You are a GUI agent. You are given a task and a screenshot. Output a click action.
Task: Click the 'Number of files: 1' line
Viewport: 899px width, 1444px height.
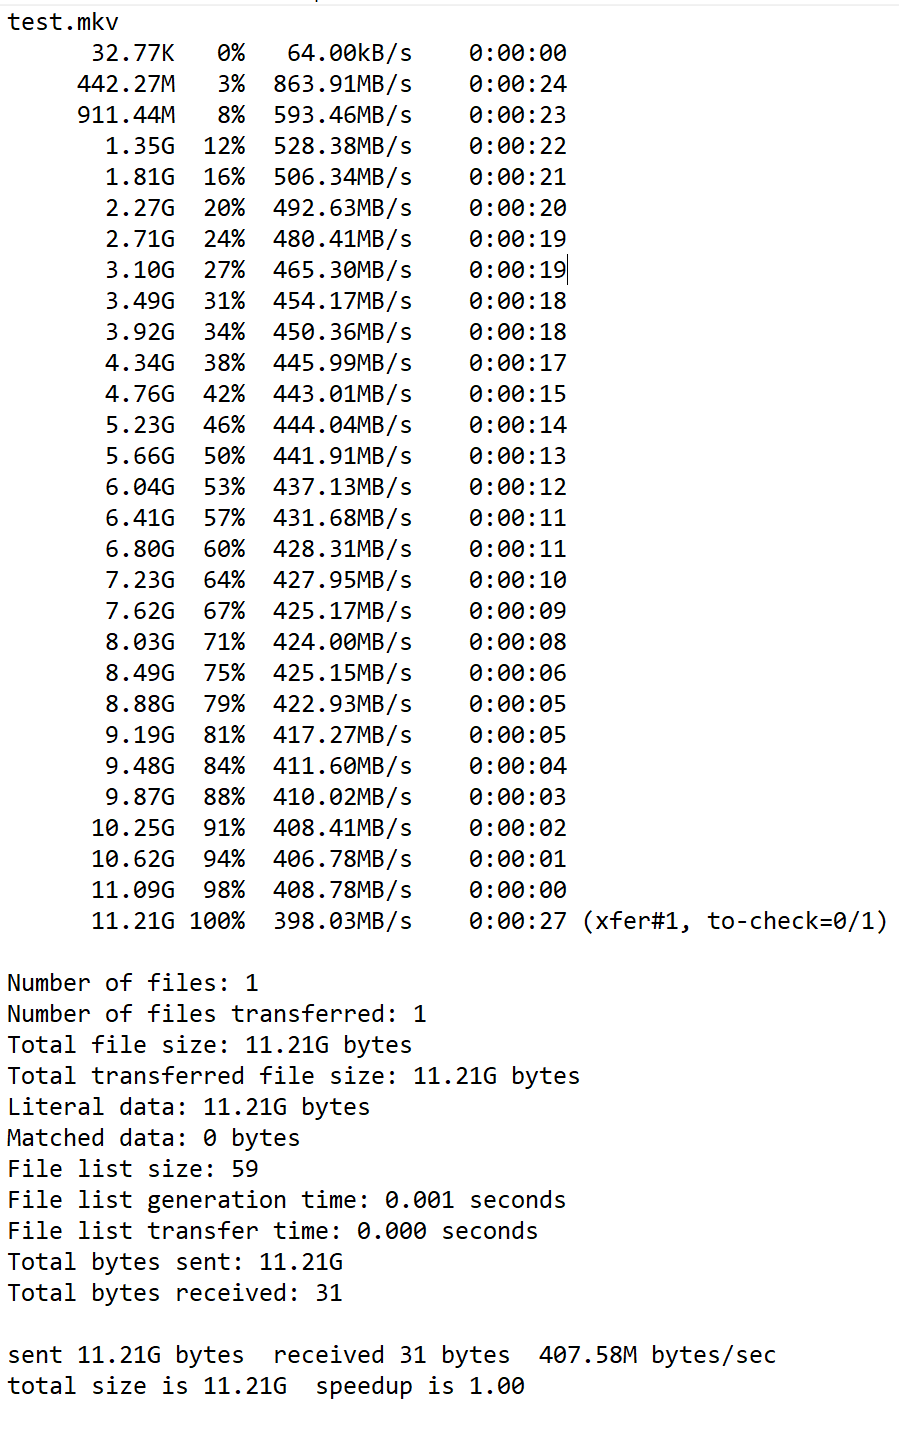(x=132, y=983)
